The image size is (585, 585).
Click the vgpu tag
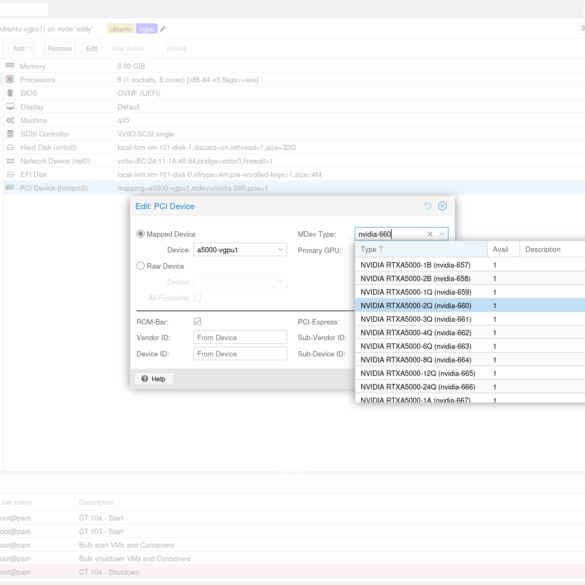pos(147,29)
